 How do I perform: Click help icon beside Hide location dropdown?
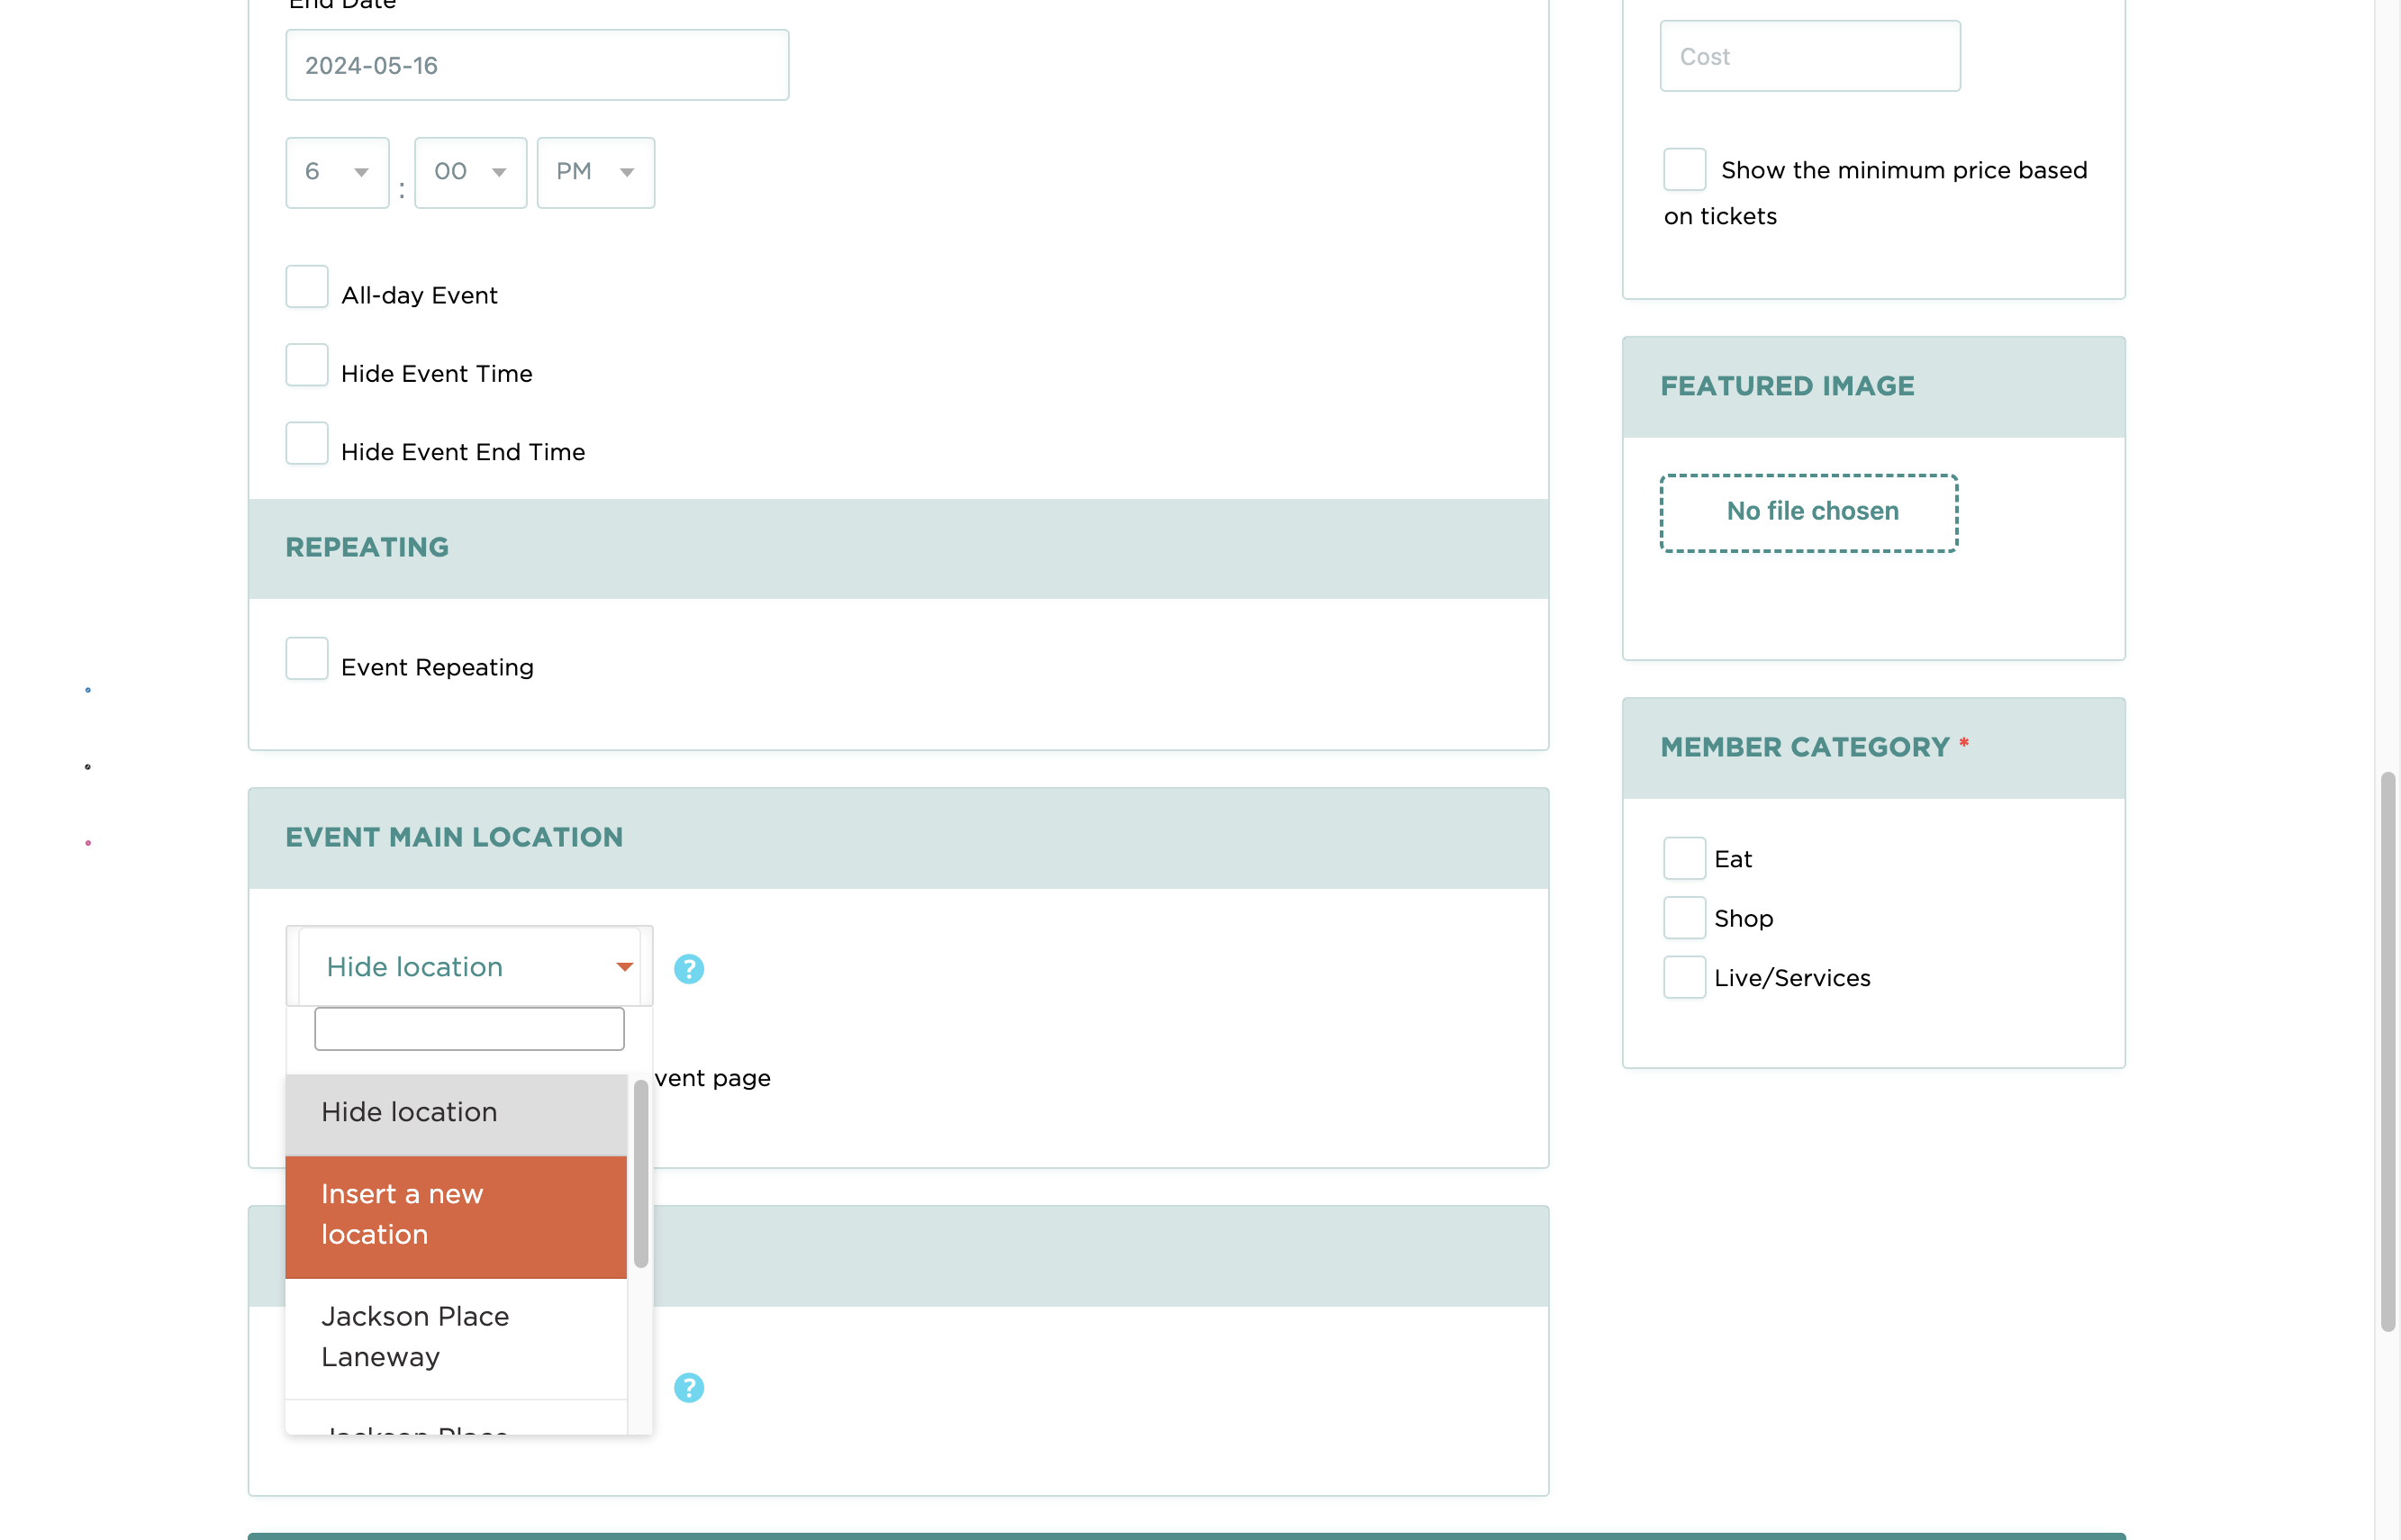coord(688,968)
